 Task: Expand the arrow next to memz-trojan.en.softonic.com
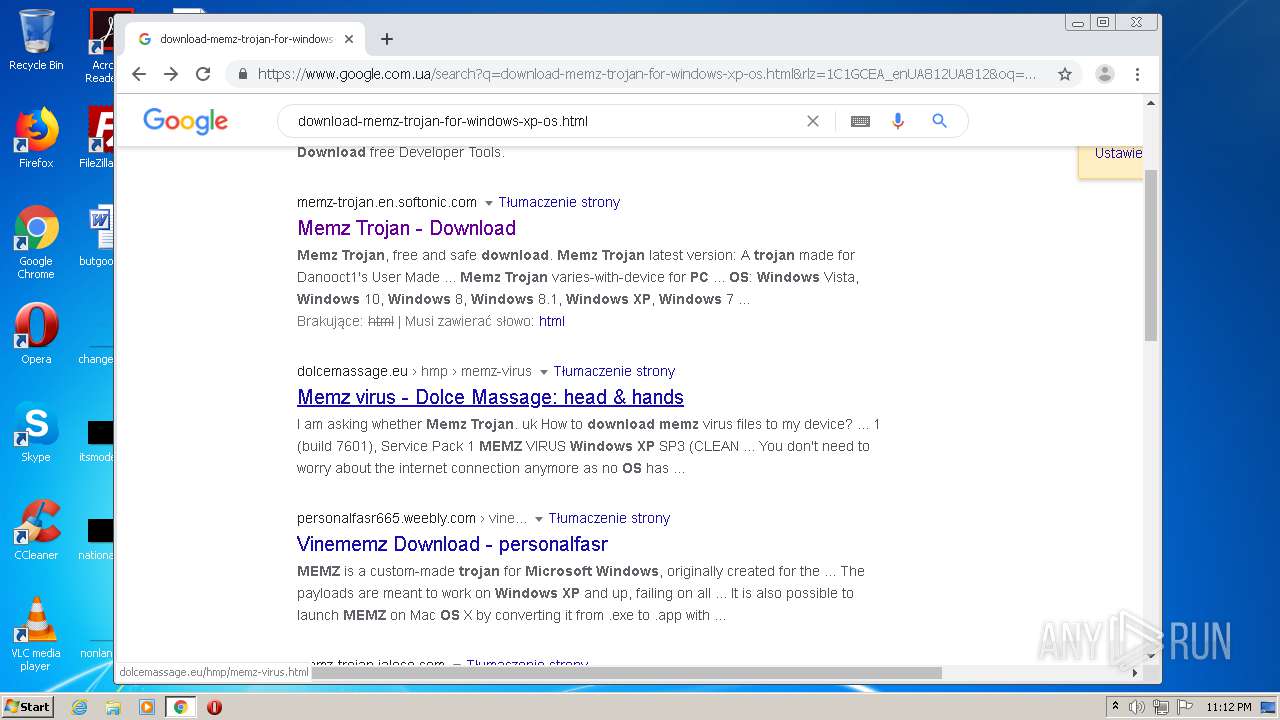click(489, 203)
